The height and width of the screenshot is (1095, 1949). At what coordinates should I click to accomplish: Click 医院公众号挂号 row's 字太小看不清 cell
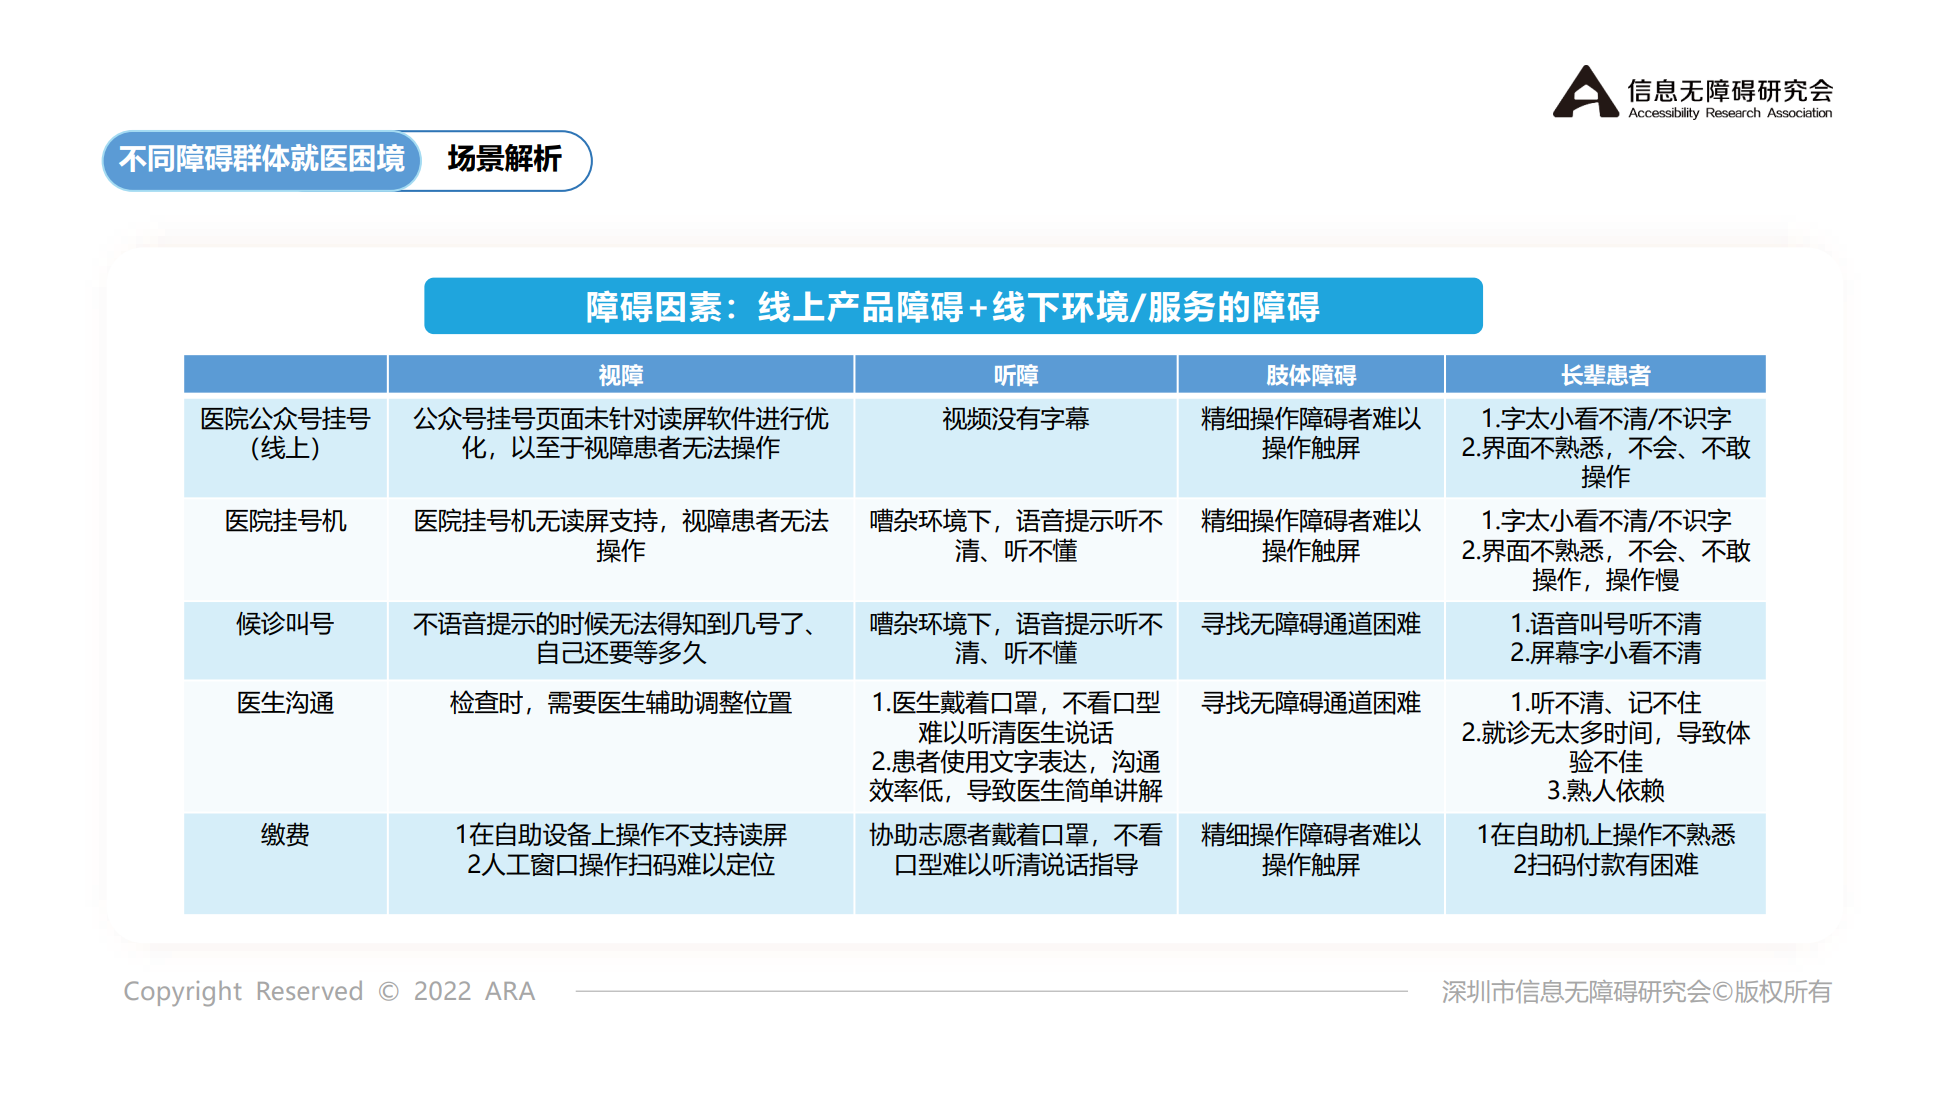pos(1606,448)
